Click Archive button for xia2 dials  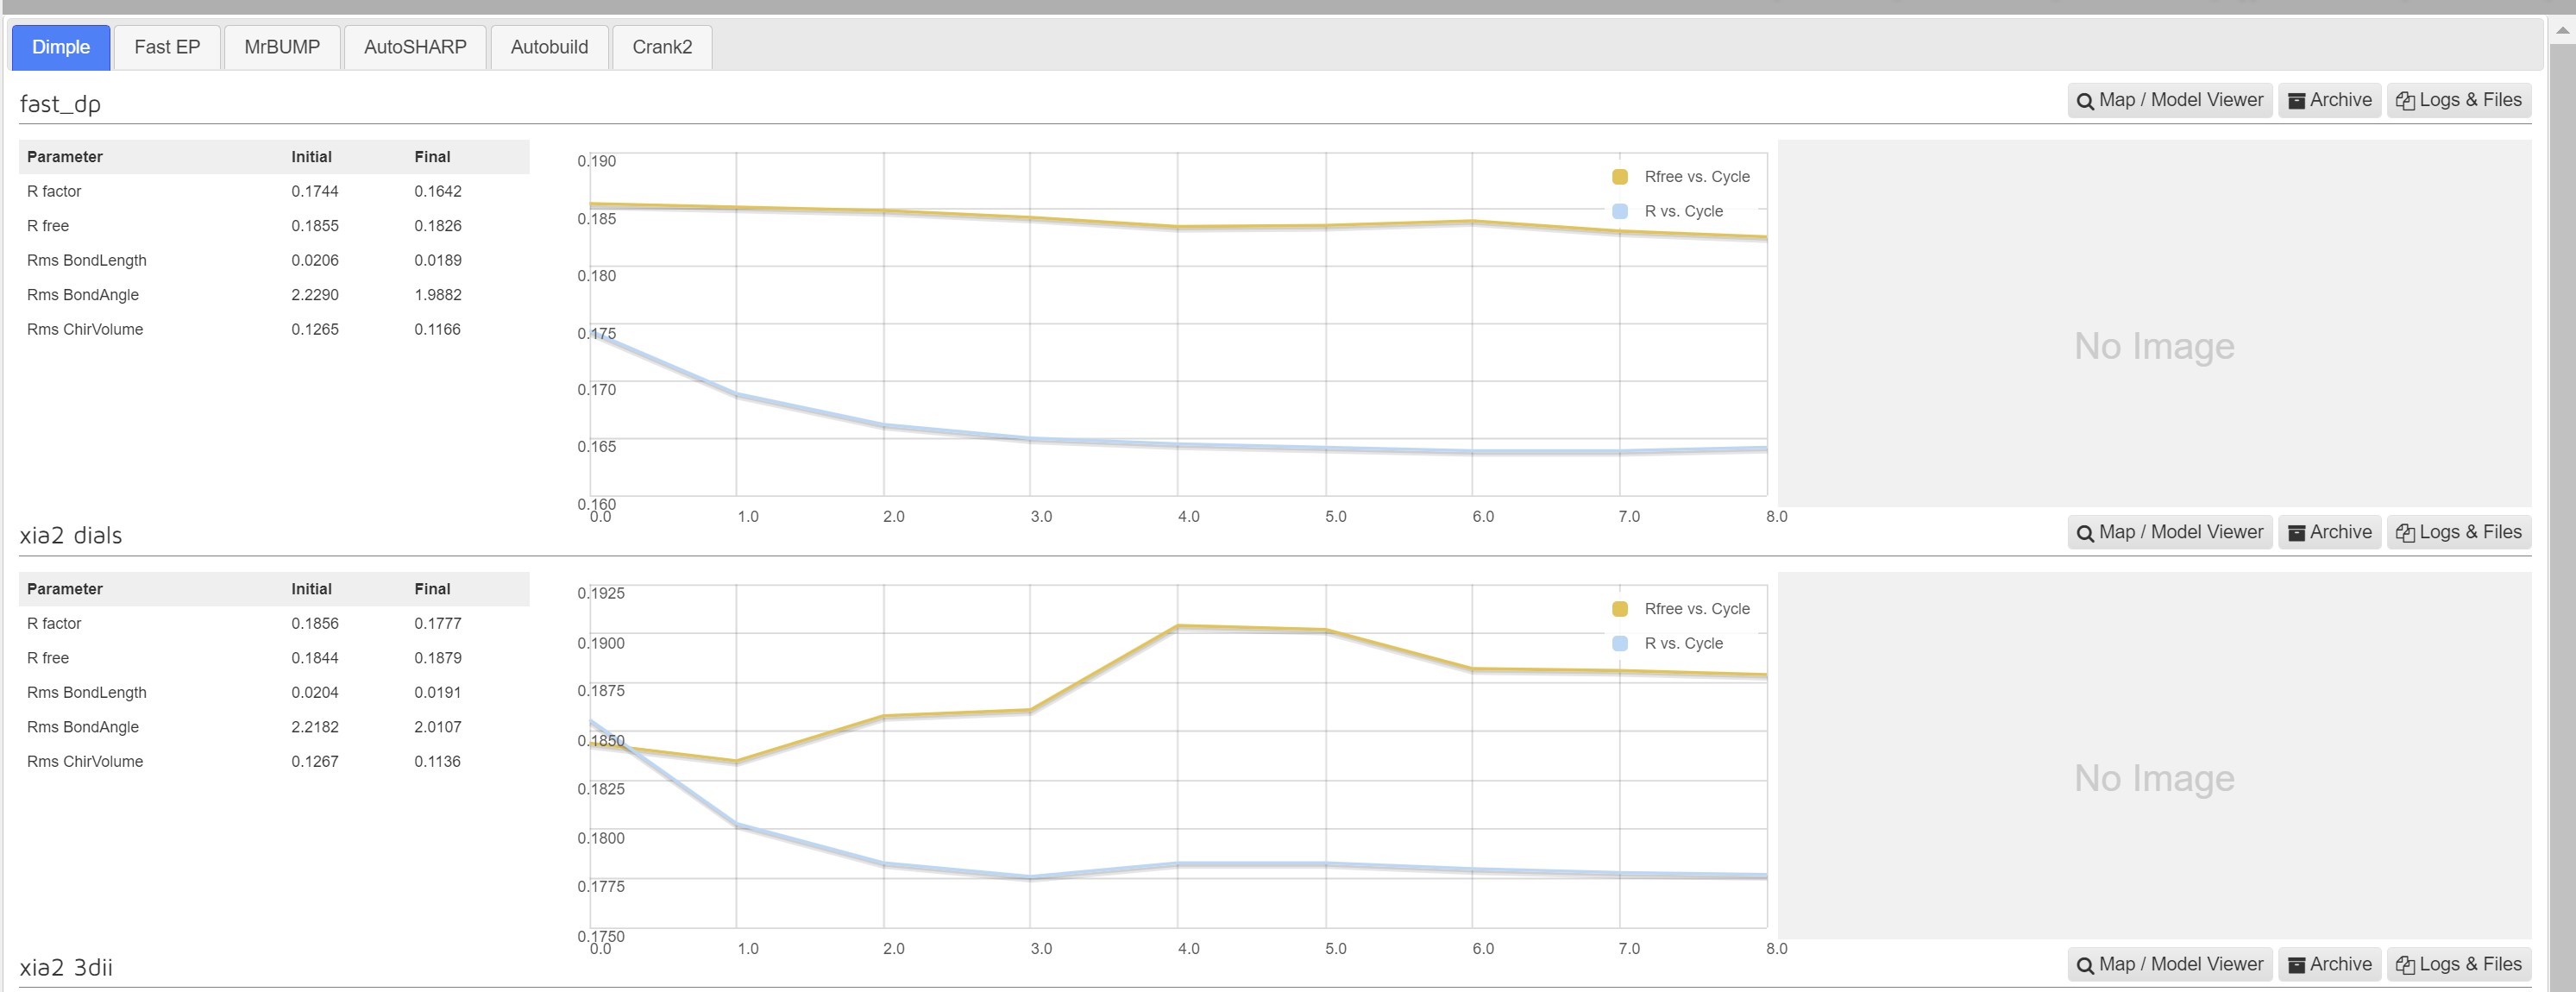click(x=2329, y=532)
